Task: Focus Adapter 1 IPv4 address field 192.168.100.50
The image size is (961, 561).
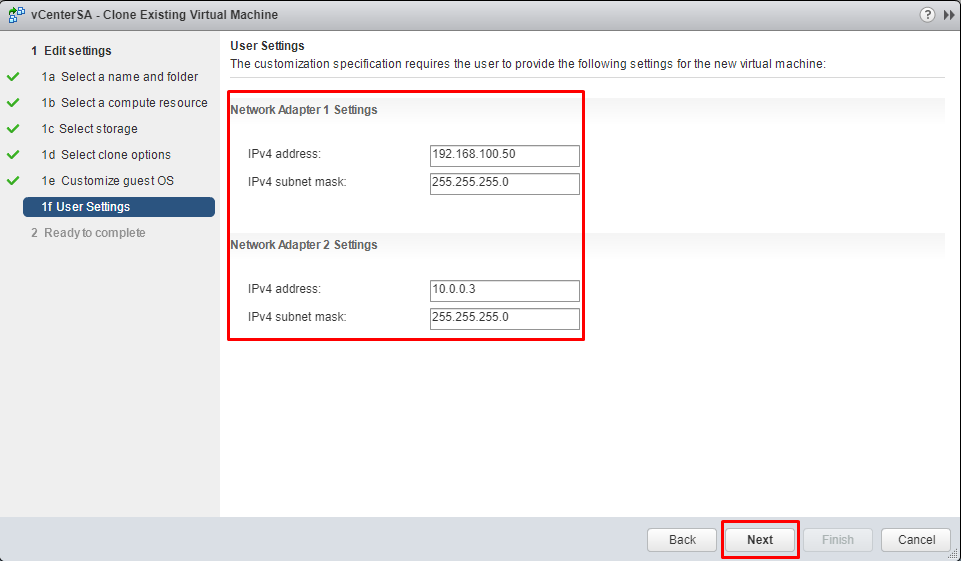Action: [x=504, y=156]
